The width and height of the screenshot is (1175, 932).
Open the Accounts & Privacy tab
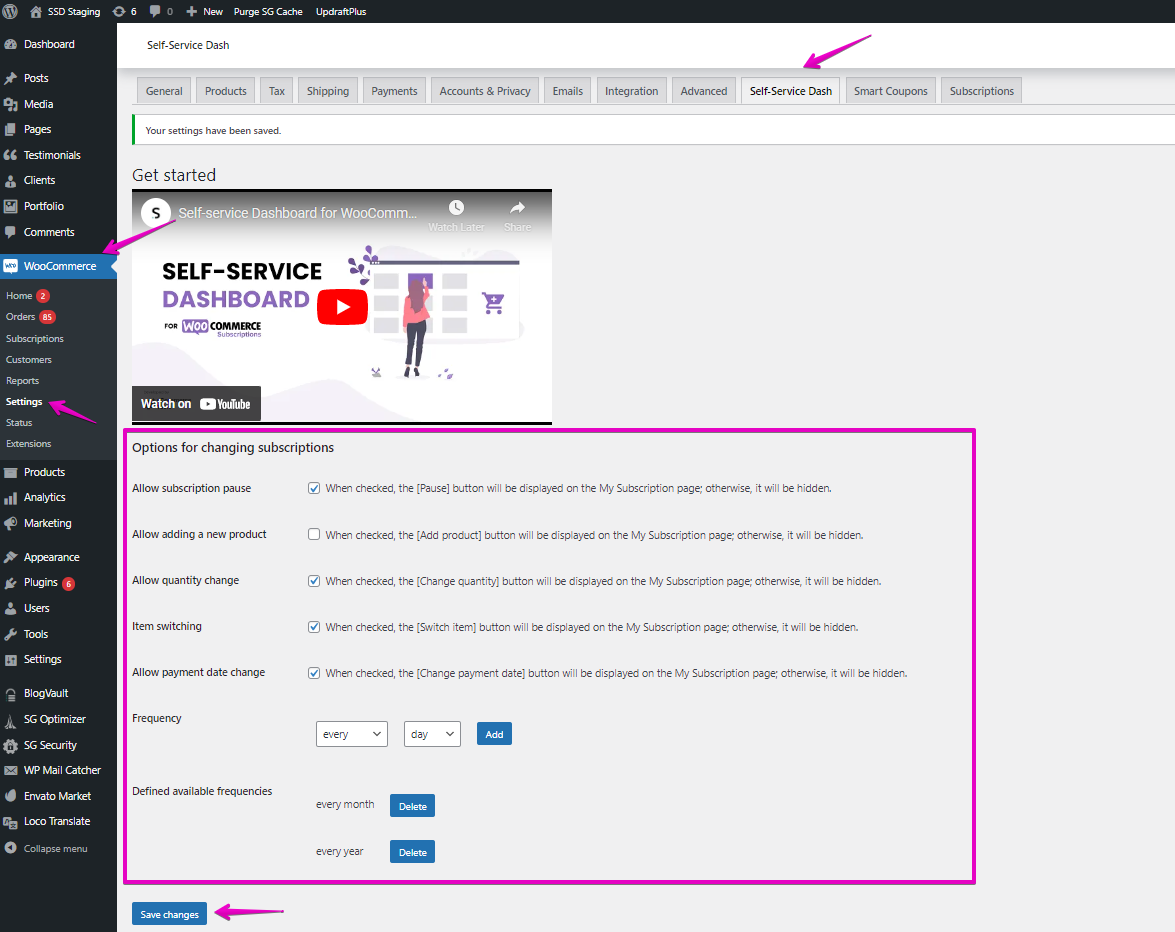tap(485, 91)
